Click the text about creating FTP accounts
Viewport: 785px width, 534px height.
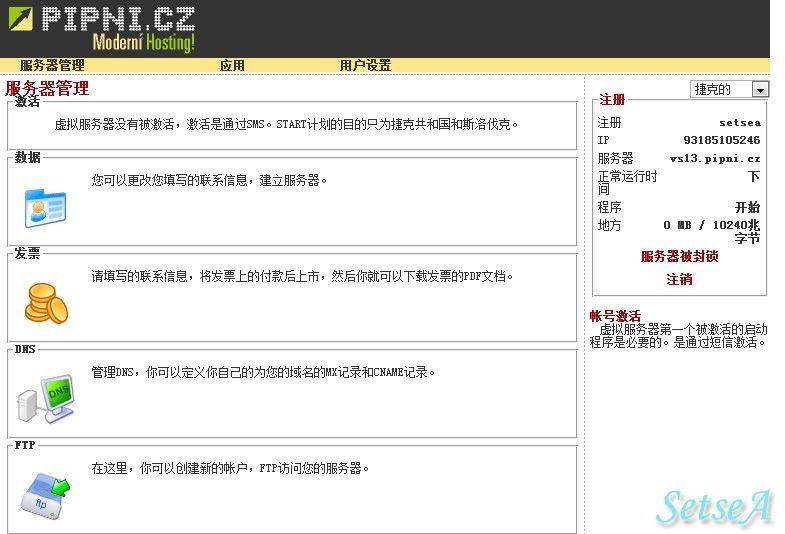(230, 468)
